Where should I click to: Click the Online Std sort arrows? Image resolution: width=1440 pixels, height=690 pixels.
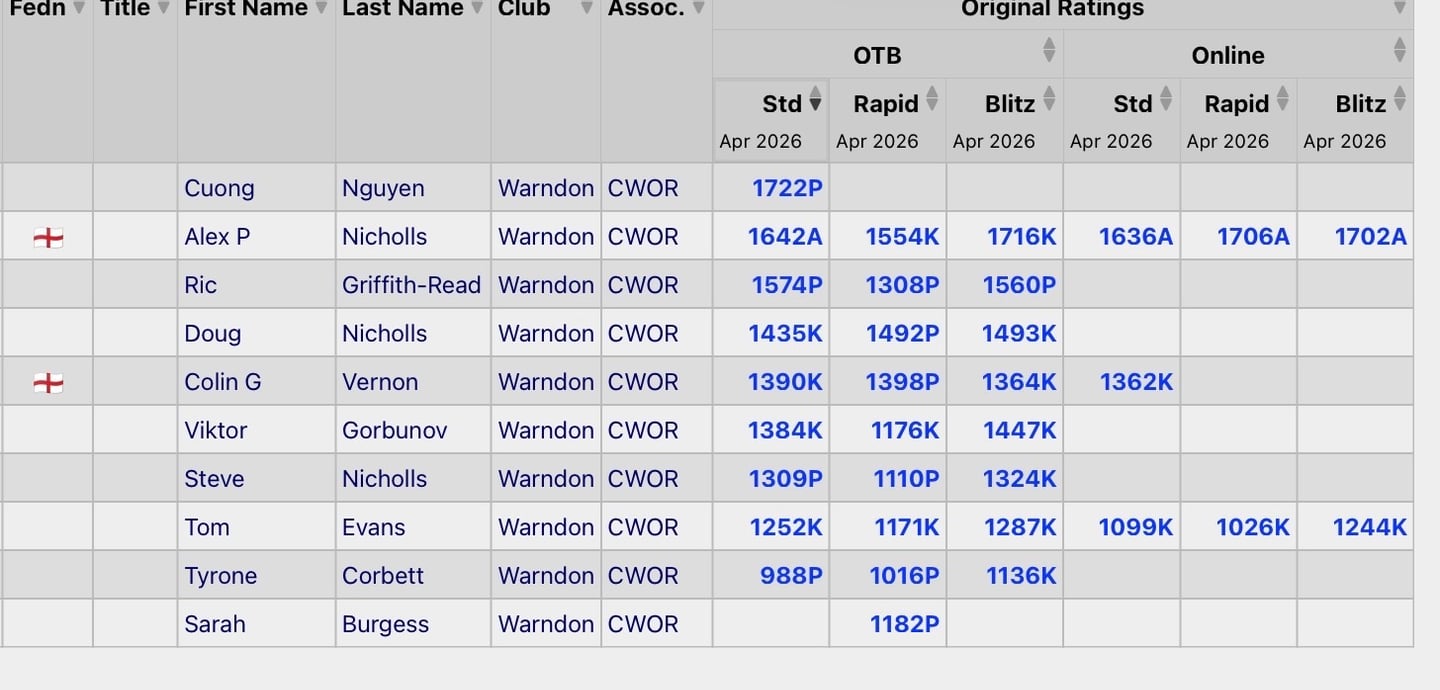tap(1166, 99)
